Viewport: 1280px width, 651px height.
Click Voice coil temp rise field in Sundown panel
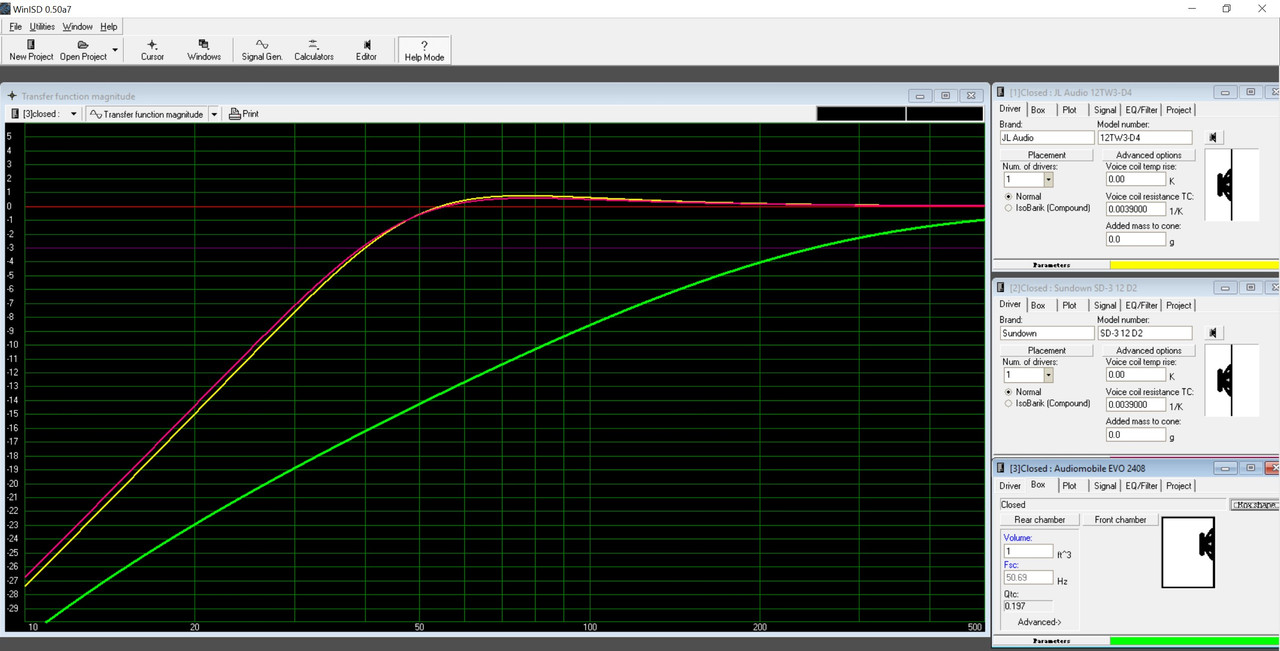click(1135, 375)
